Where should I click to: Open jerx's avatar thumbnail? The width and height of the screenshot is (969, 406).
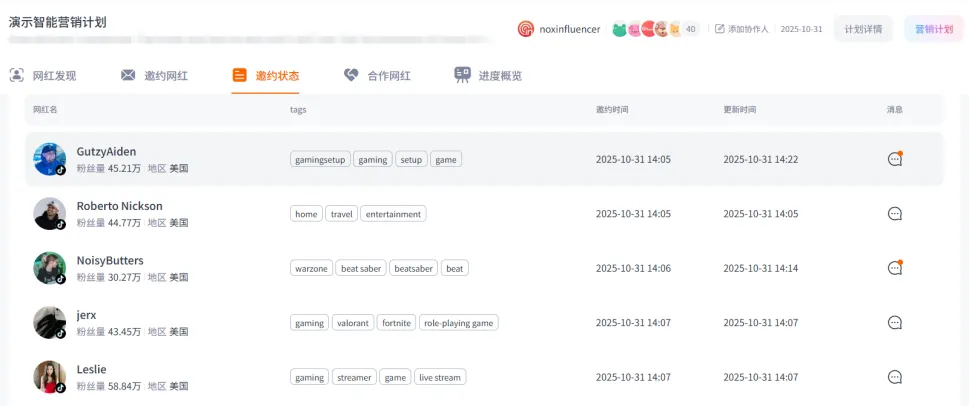pos(49,323)
